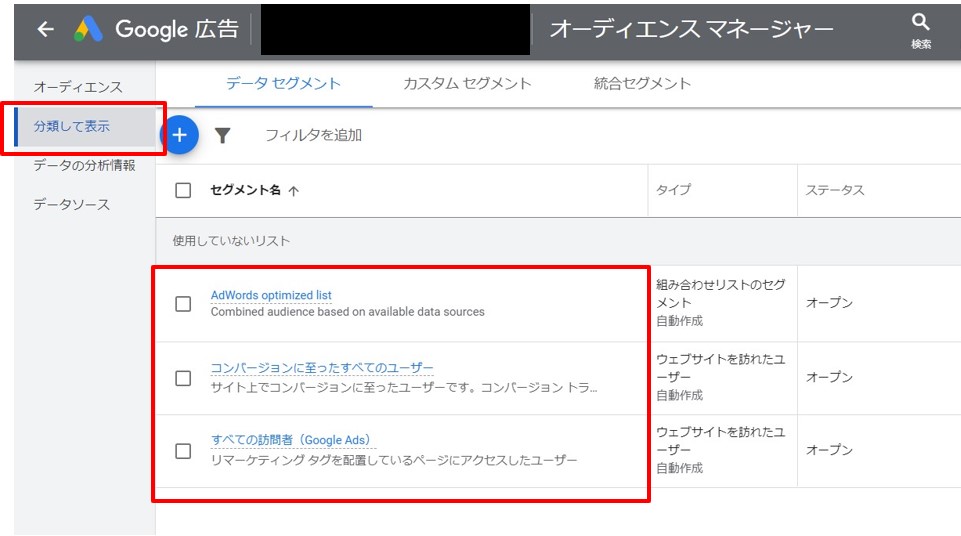Switch to カスタム セグメント tab

[467, 83]
